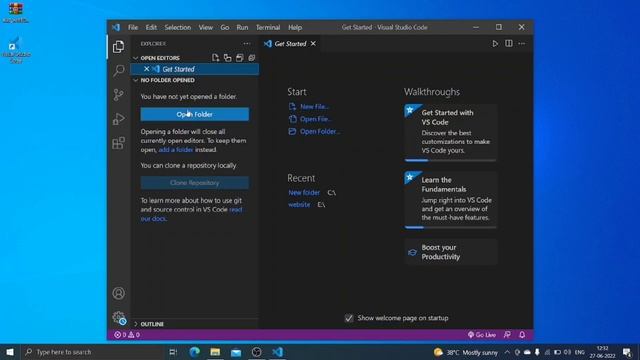The image size is (640, 360).
Task: Open recent New folder entry
Action: pyautogui.click(x=304, y=193)
